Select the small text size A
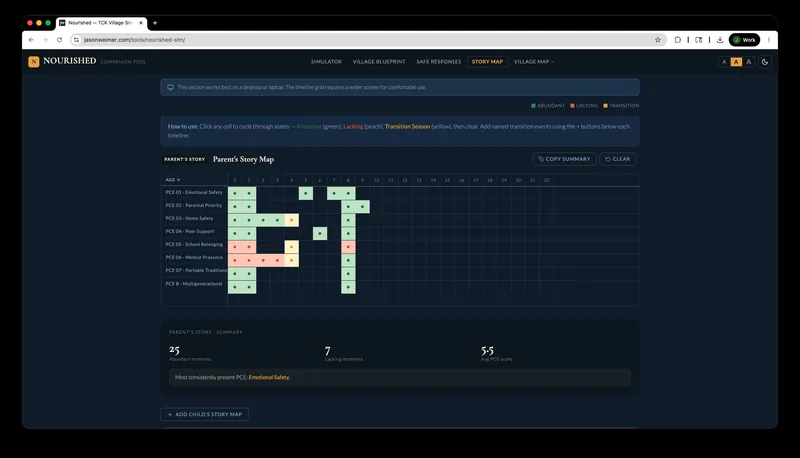800x458 pixels. click(x=724, y=62)
